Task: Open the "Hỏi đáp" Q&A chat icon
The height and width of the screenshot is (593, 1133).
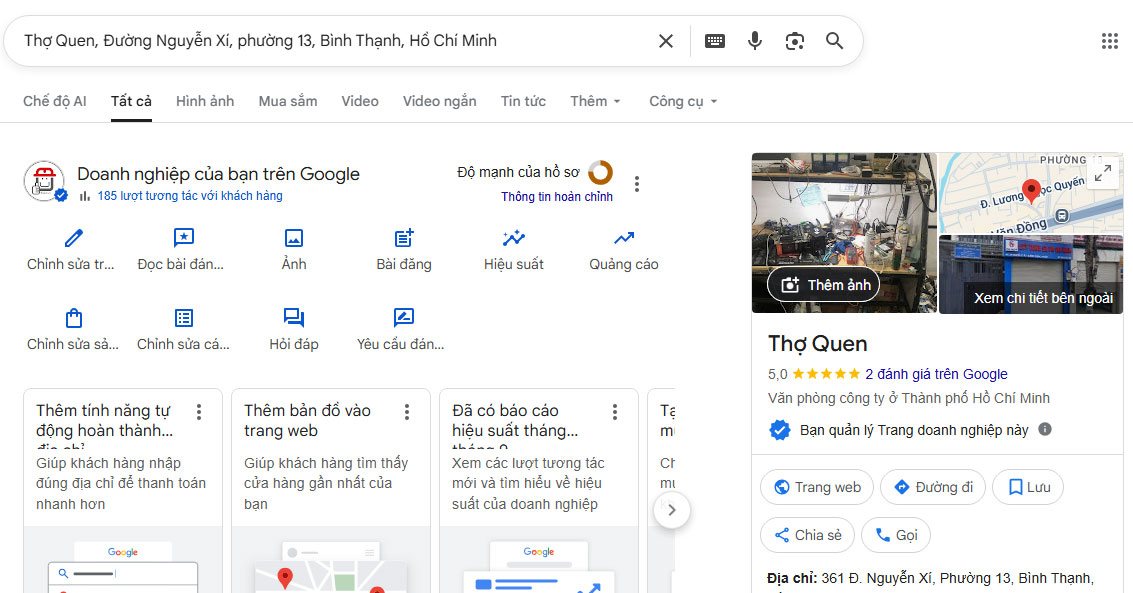Action: pos(293,316)
